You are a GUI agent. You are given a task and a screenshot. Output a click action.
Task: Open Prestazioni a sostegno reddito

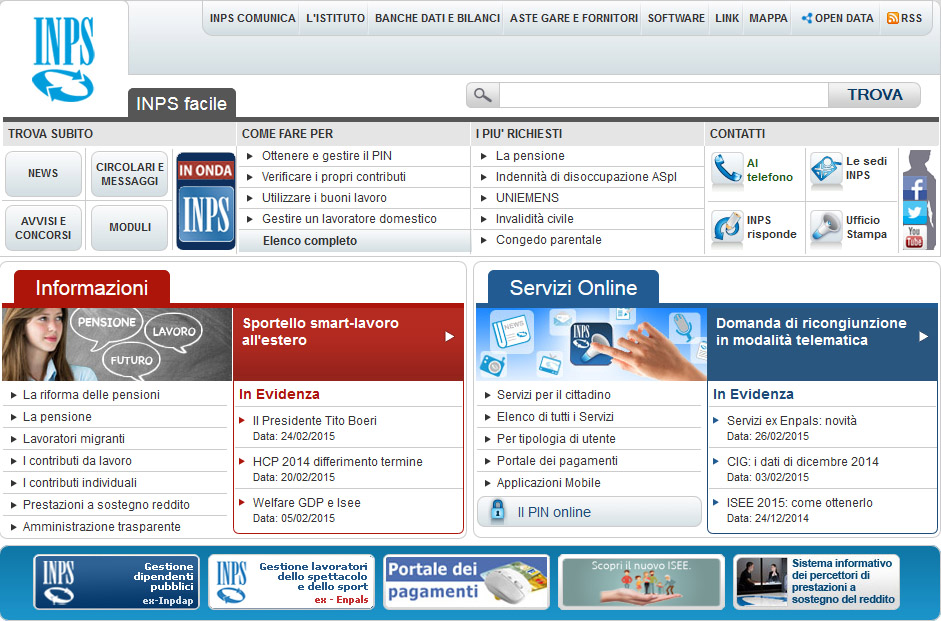106,505
